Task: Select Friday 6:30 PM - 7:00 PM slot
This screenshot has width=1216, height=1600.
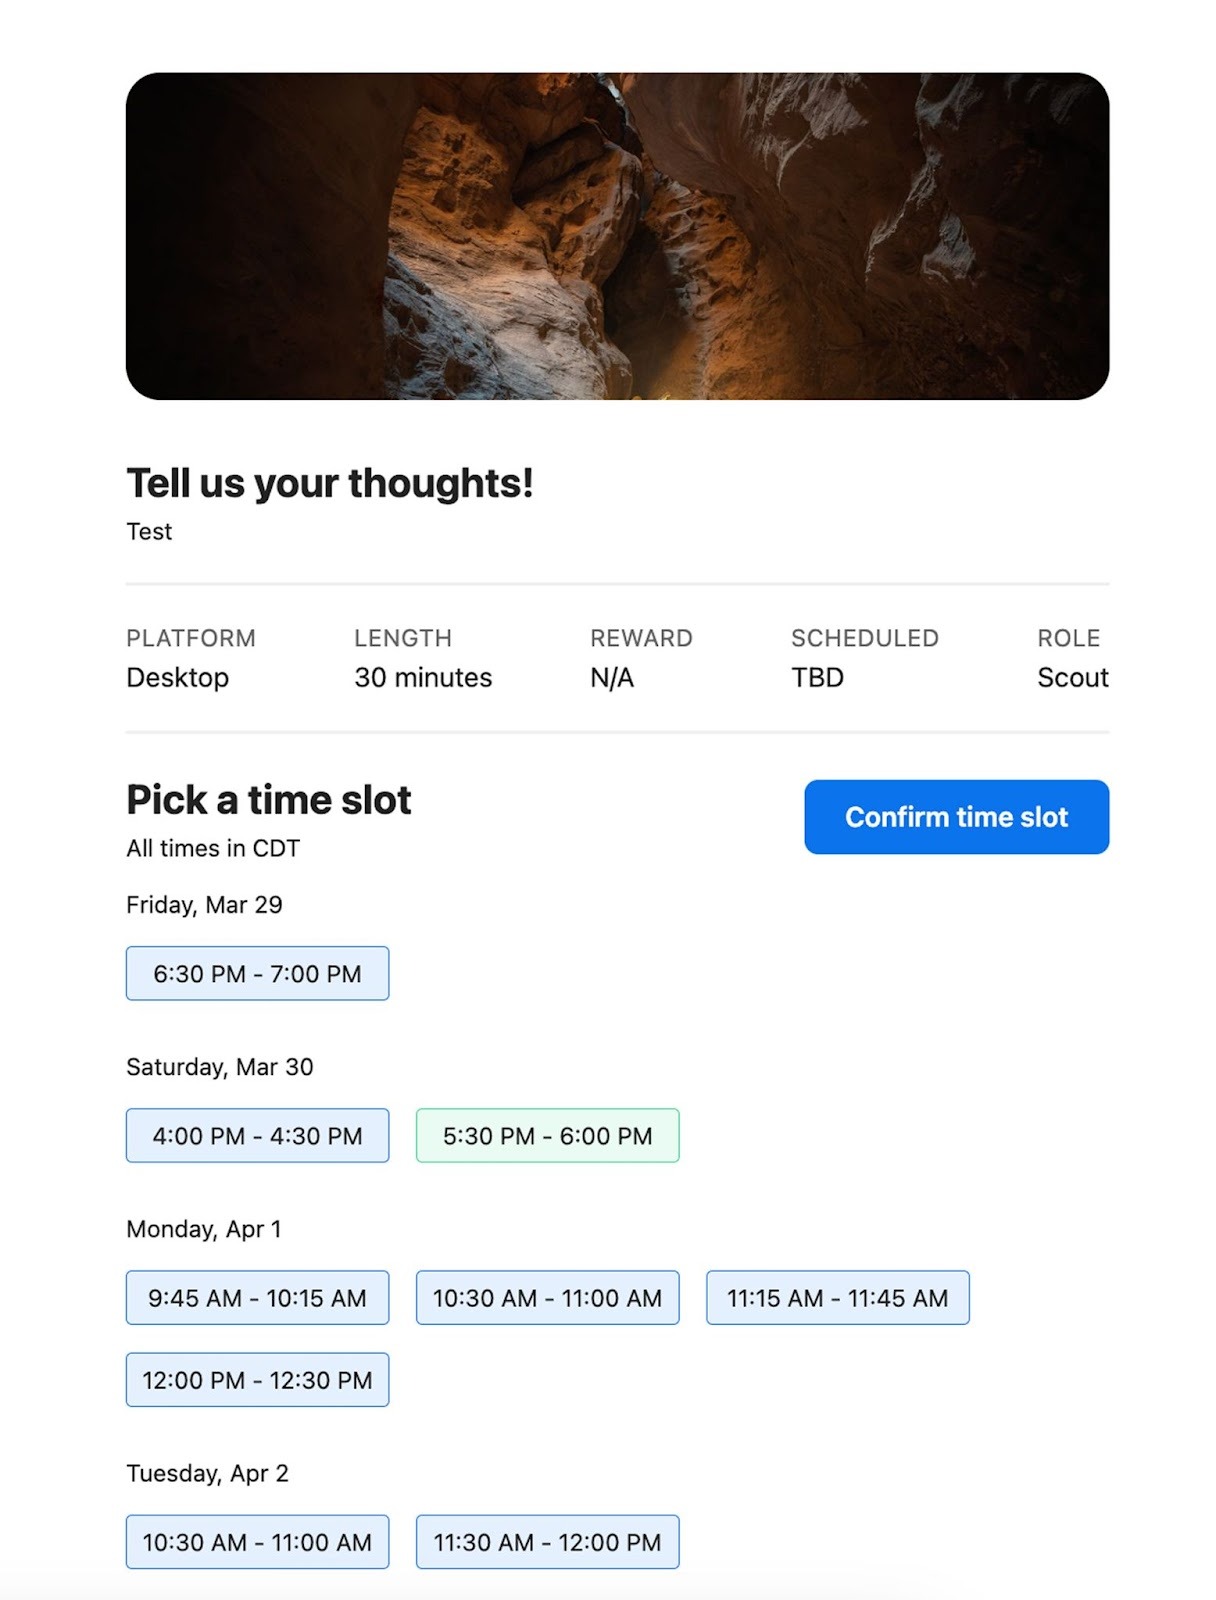Action: tap(257, 973)
